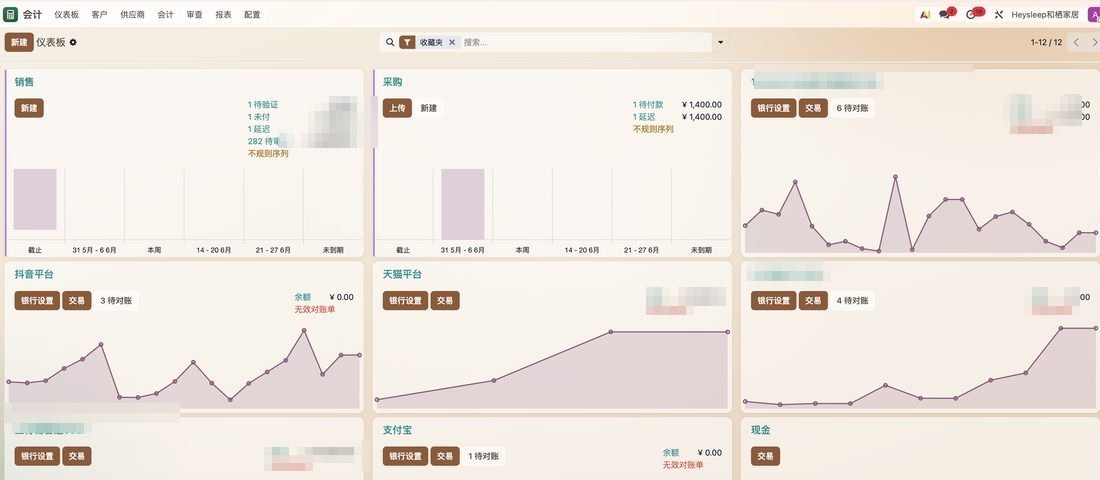This screenshot has width=1100, height=480.
Task: Click 交易 next to 6 待对账
Action: (x=813, y=108)
